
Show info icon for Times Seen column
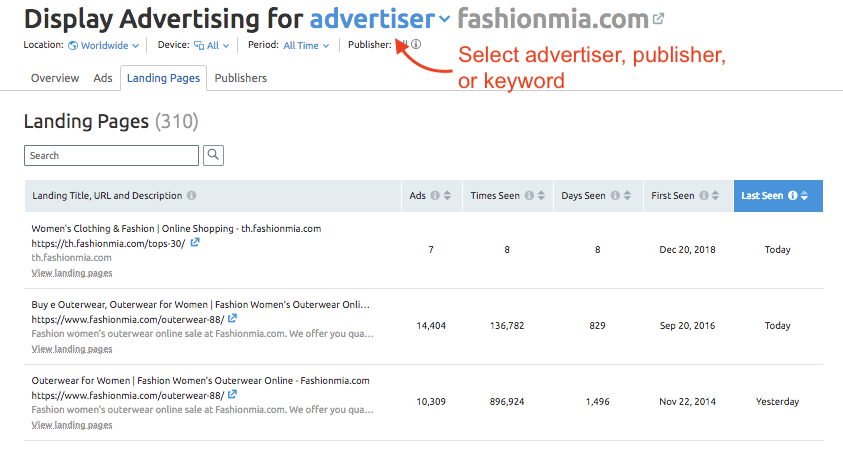coord(529,196)
